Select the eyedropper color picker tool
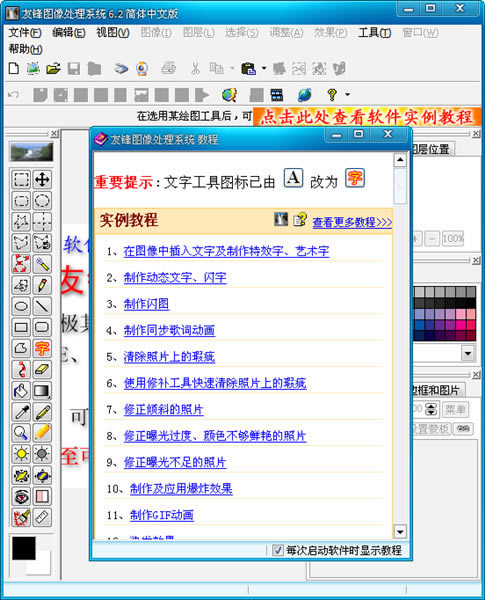Image resolution: width=485 pixels, height=600 pixels. pos(21,412)
